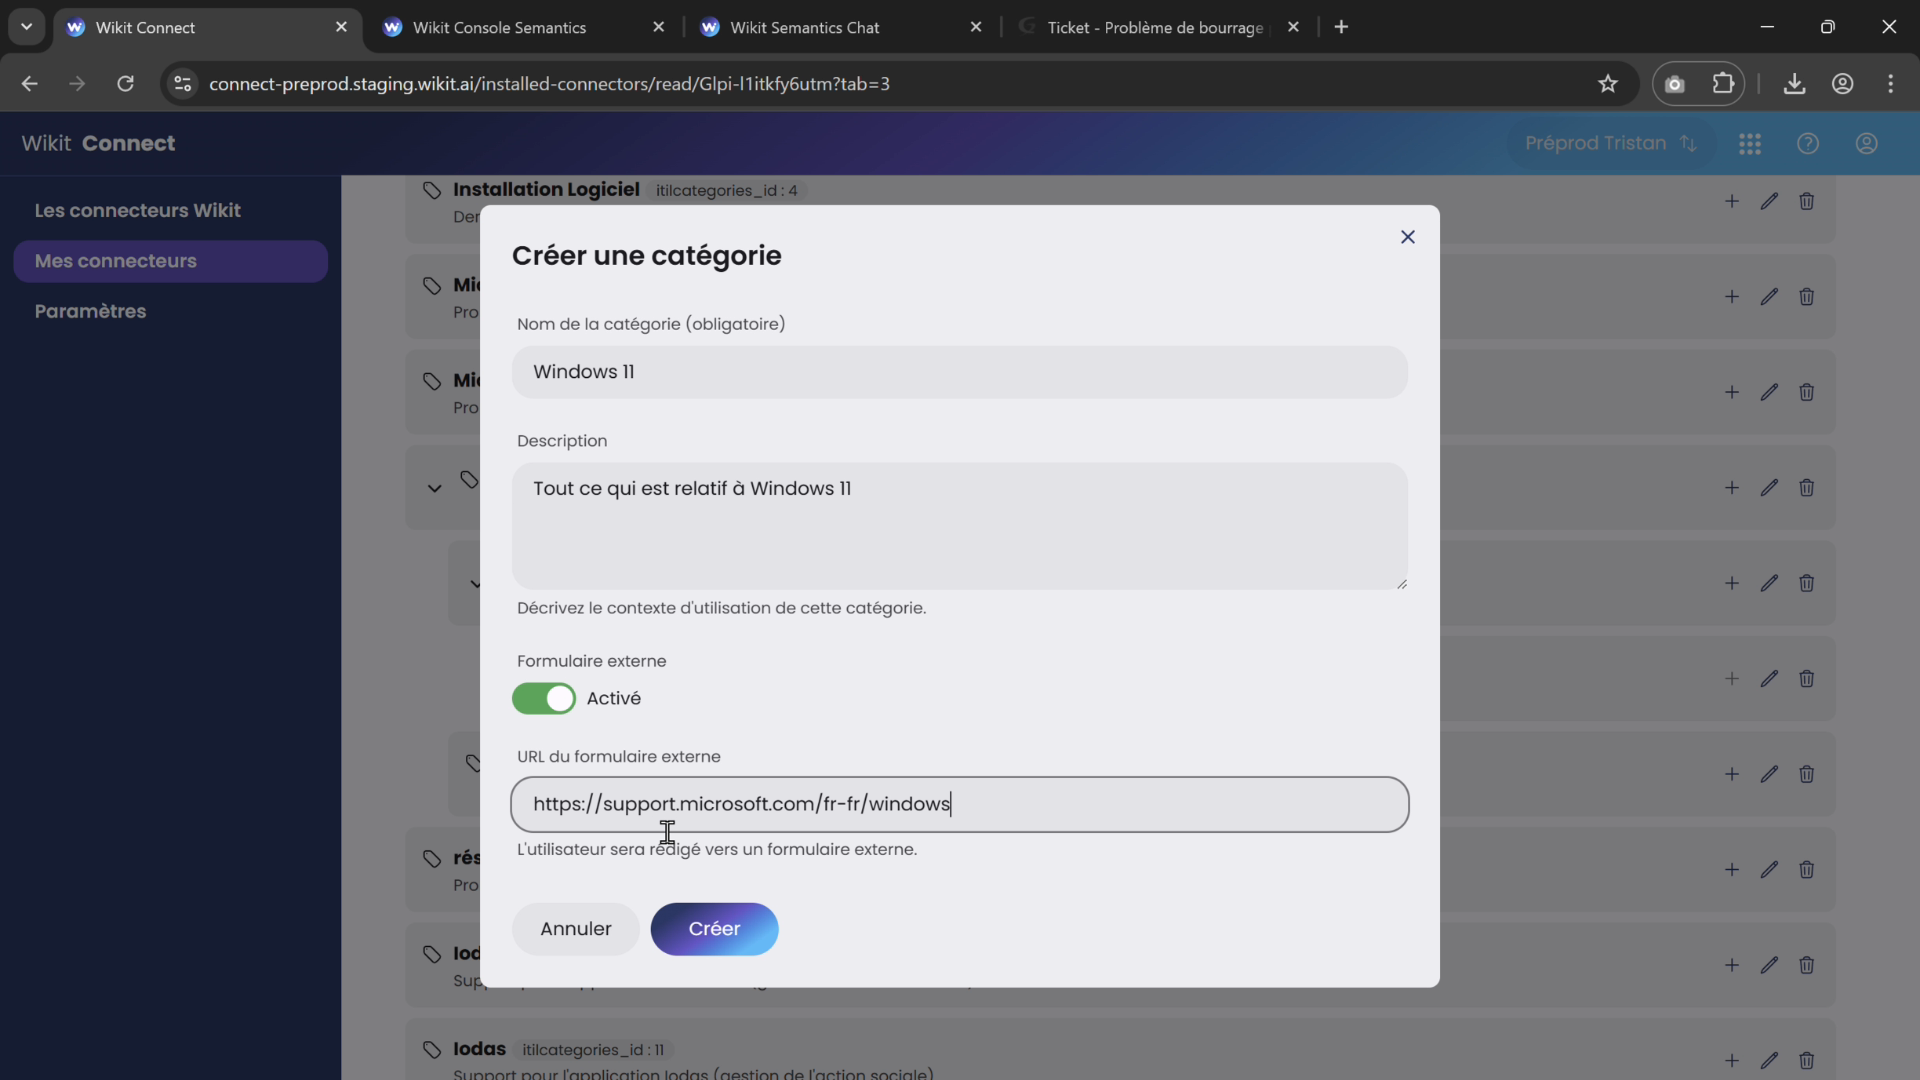This screenshot has width=1920, height=1080.
Task: Open the Préprod Tristan workspace switcher
Action: tap(1610, 144)
